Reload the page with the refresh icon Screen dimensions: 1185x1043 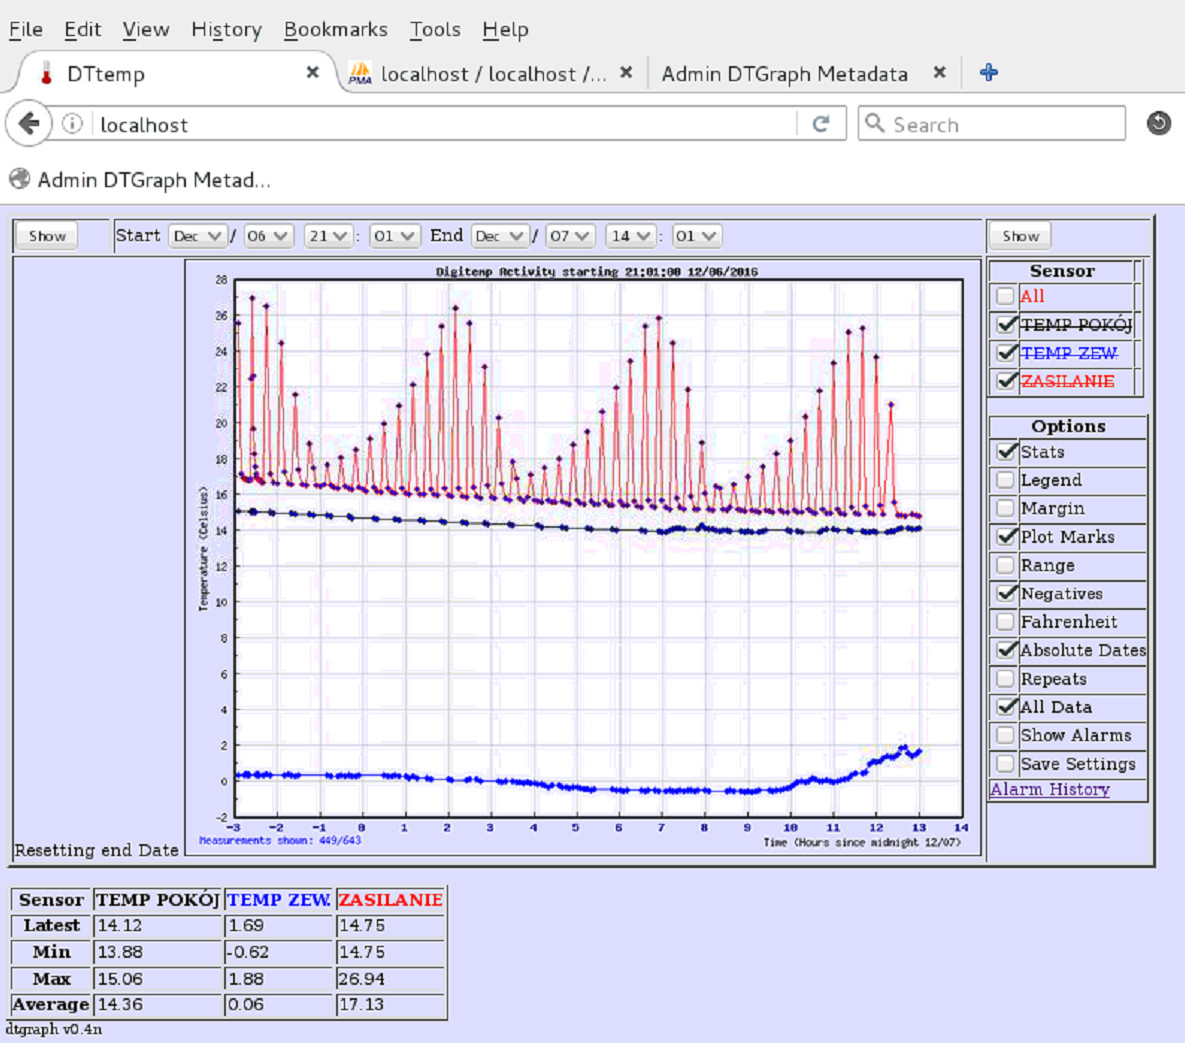coord(821,124)
